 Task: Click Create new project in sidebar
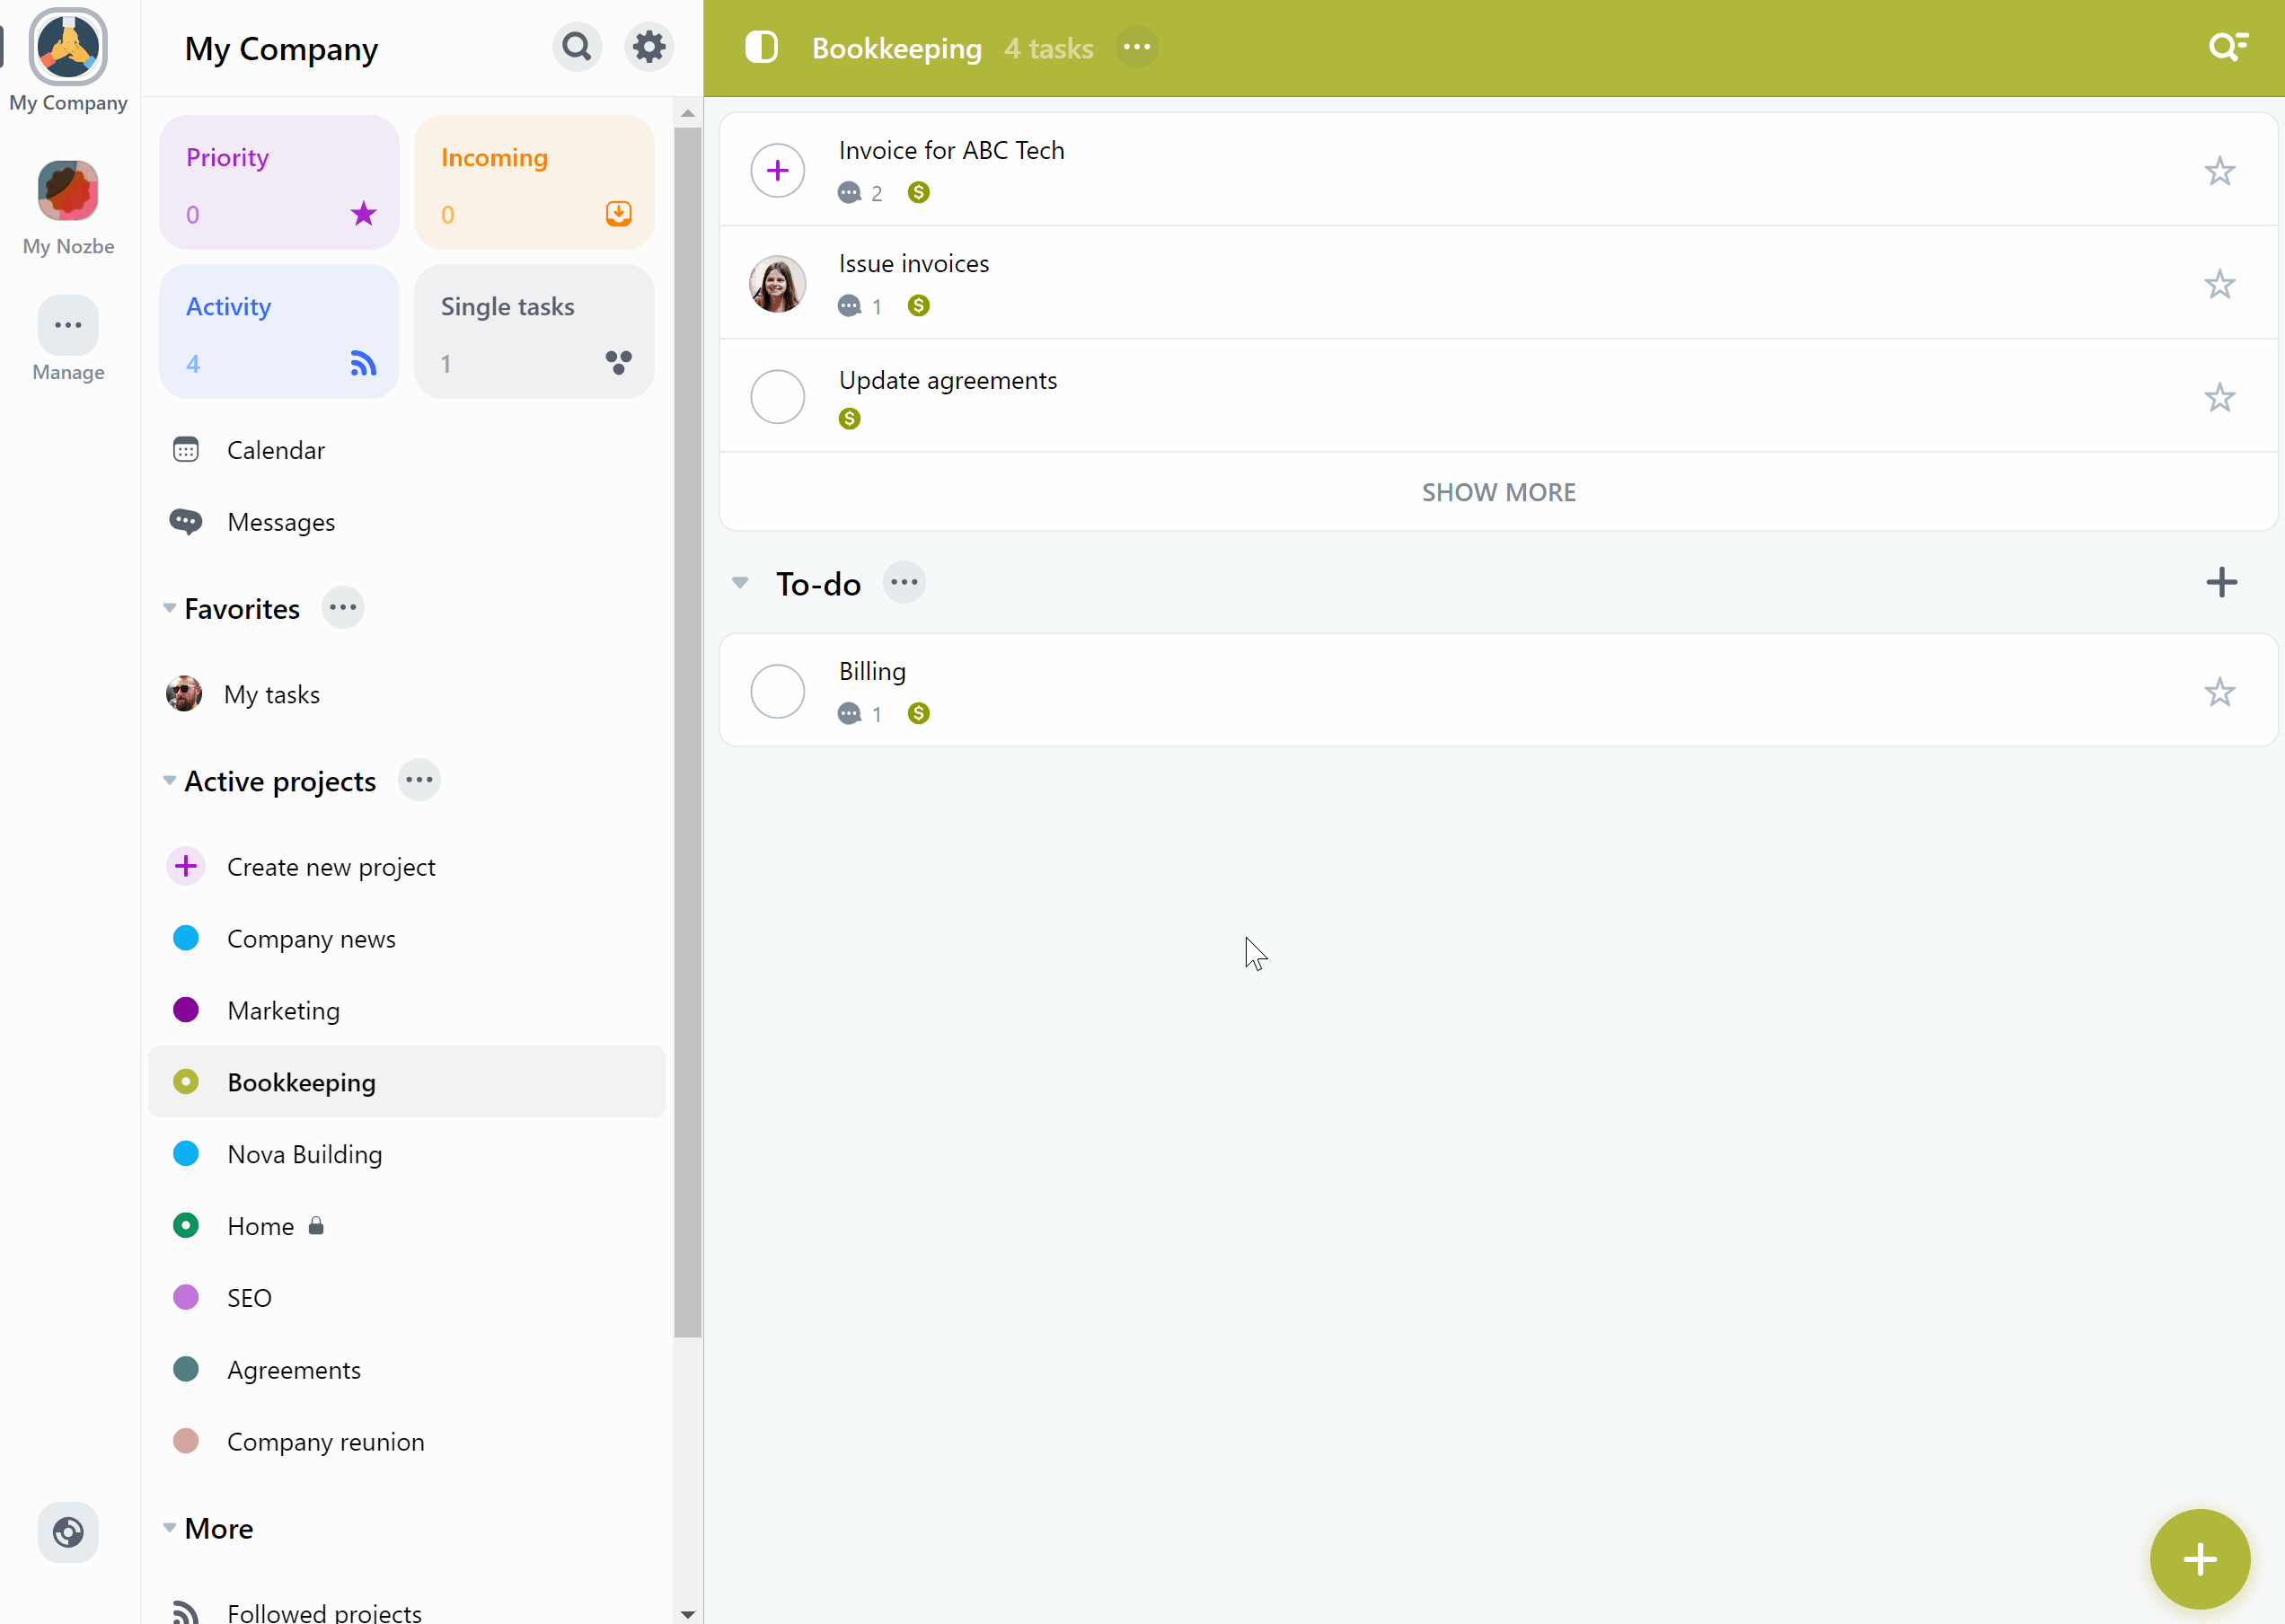tap(331, 867)
